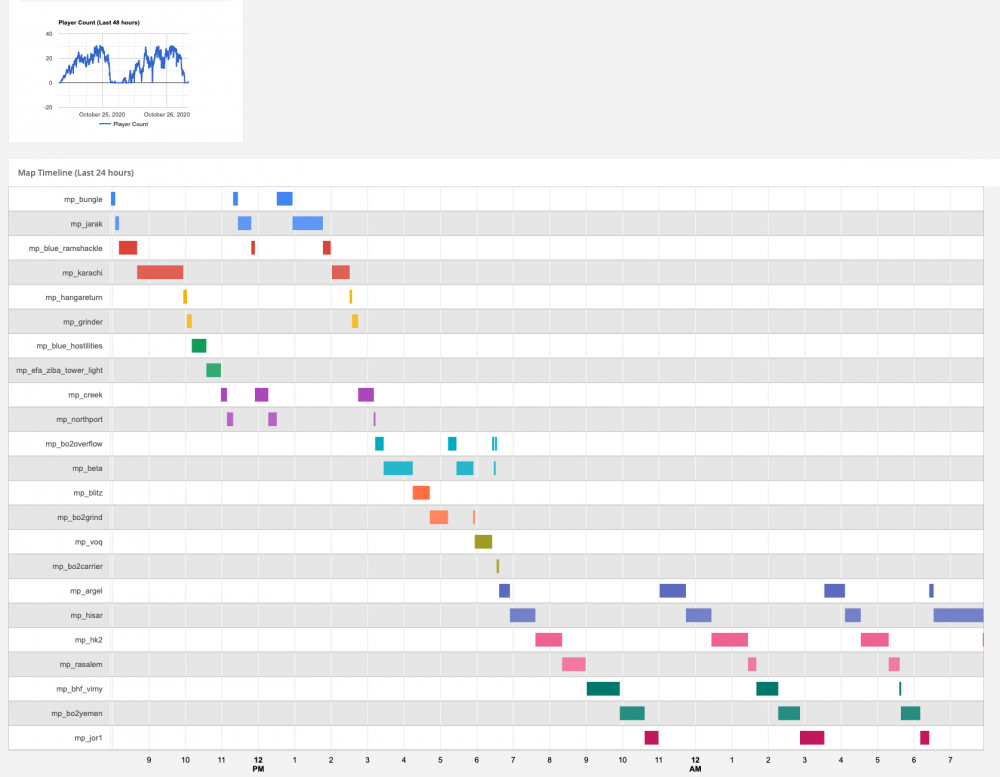Select the olive mp_voq timeline bar
The height and width of the screenshot is (777, 1000).
point(483,542)
